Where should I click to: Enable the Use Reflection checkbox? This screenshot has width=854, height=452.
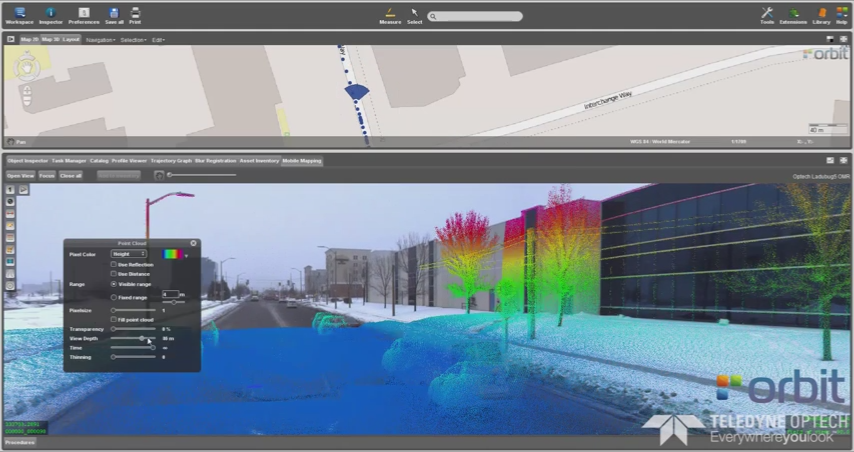113,264
